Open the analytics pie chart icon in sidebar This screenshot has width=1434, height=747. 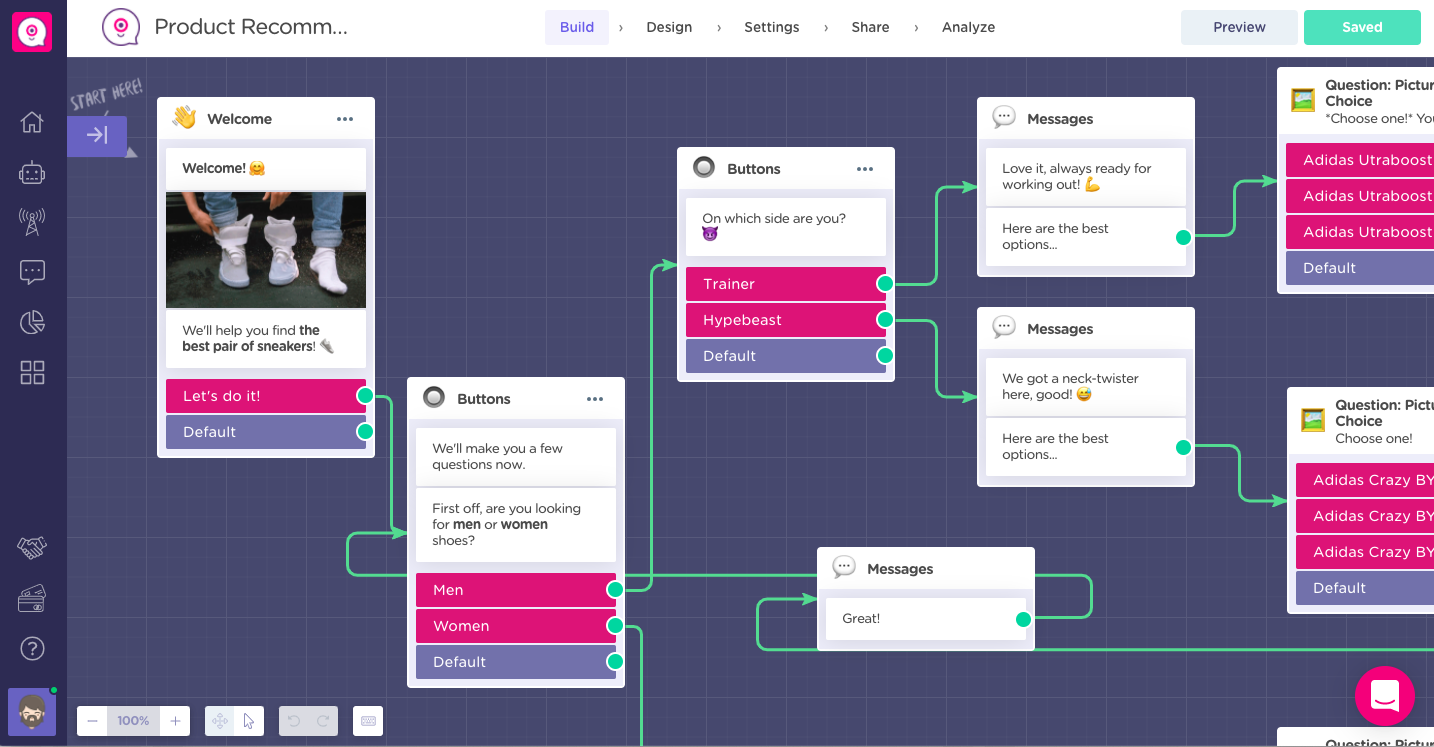tap(32, 322)
